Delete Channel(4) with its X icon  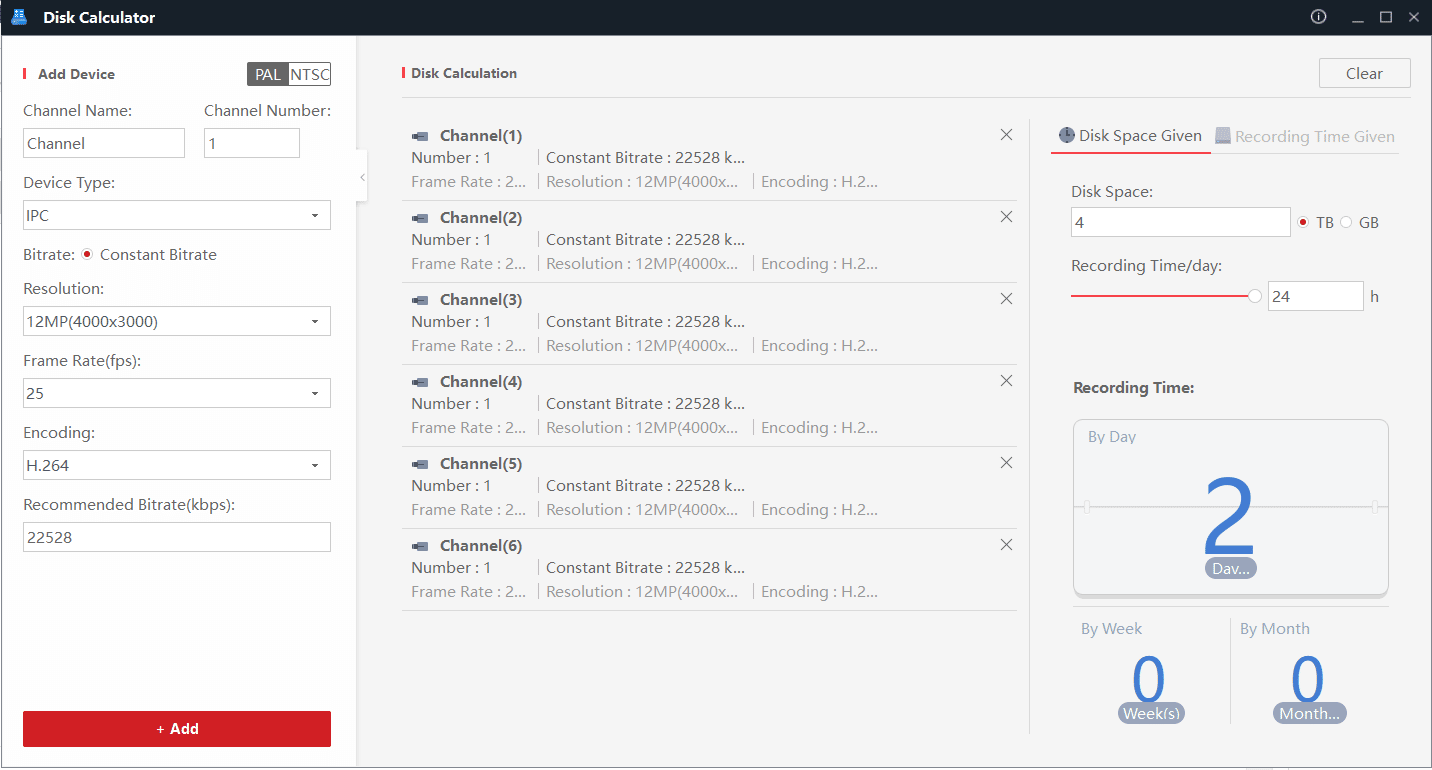click(x=1006, y=381)
